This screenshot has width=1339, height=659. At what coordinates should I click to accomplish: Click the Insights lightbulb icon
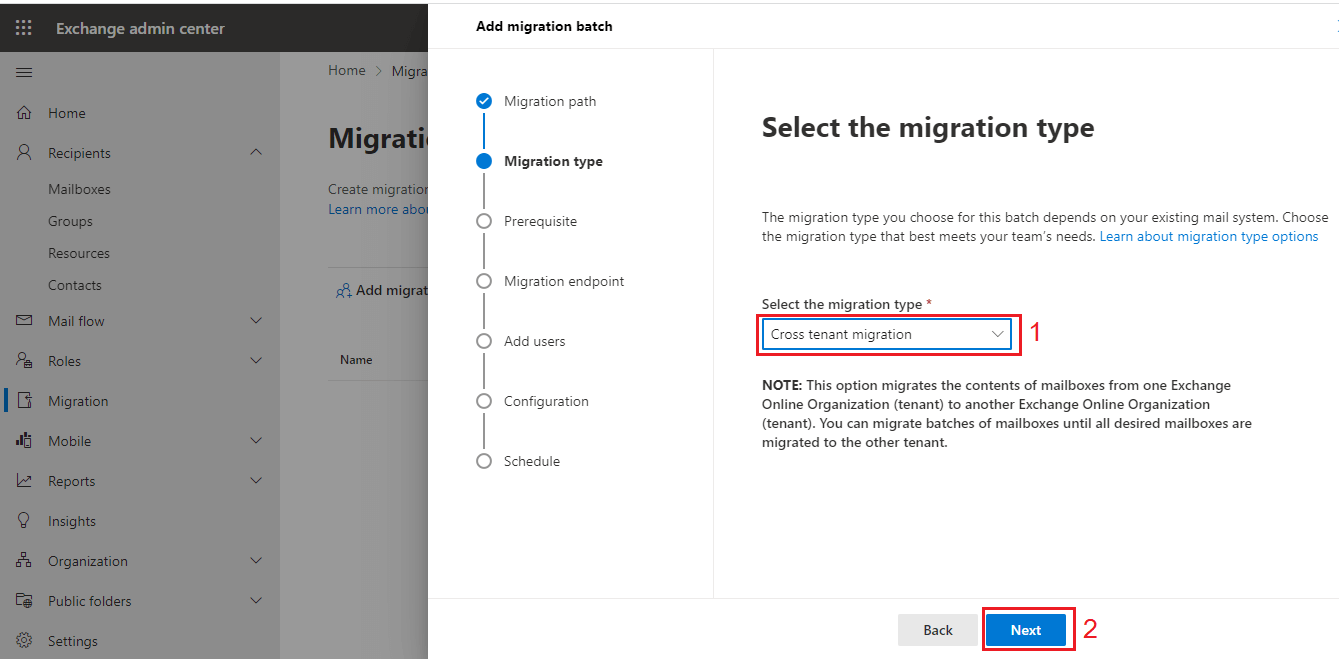tap(25, 521)
